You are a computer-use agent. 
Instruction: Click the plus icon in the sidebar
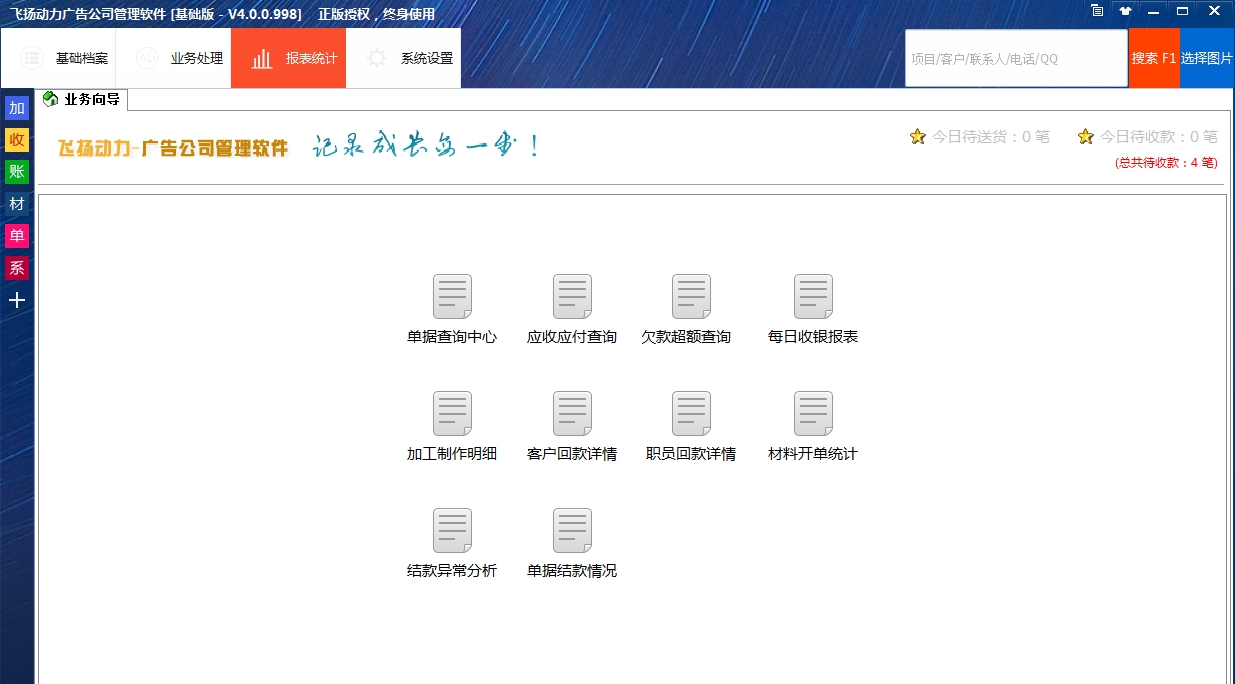pyautogui.click(x=16, y=300)
